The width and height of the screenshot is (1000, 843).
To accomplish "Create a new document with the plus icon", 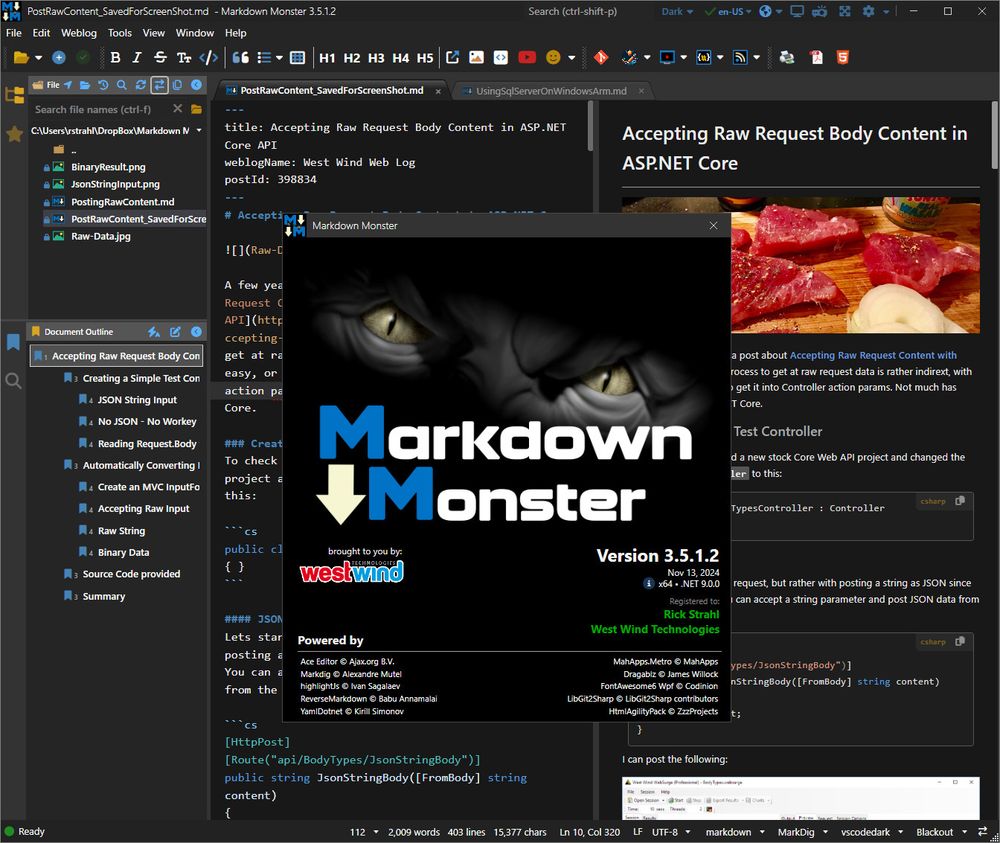I will pyautogui.click(x=59, y=57).
